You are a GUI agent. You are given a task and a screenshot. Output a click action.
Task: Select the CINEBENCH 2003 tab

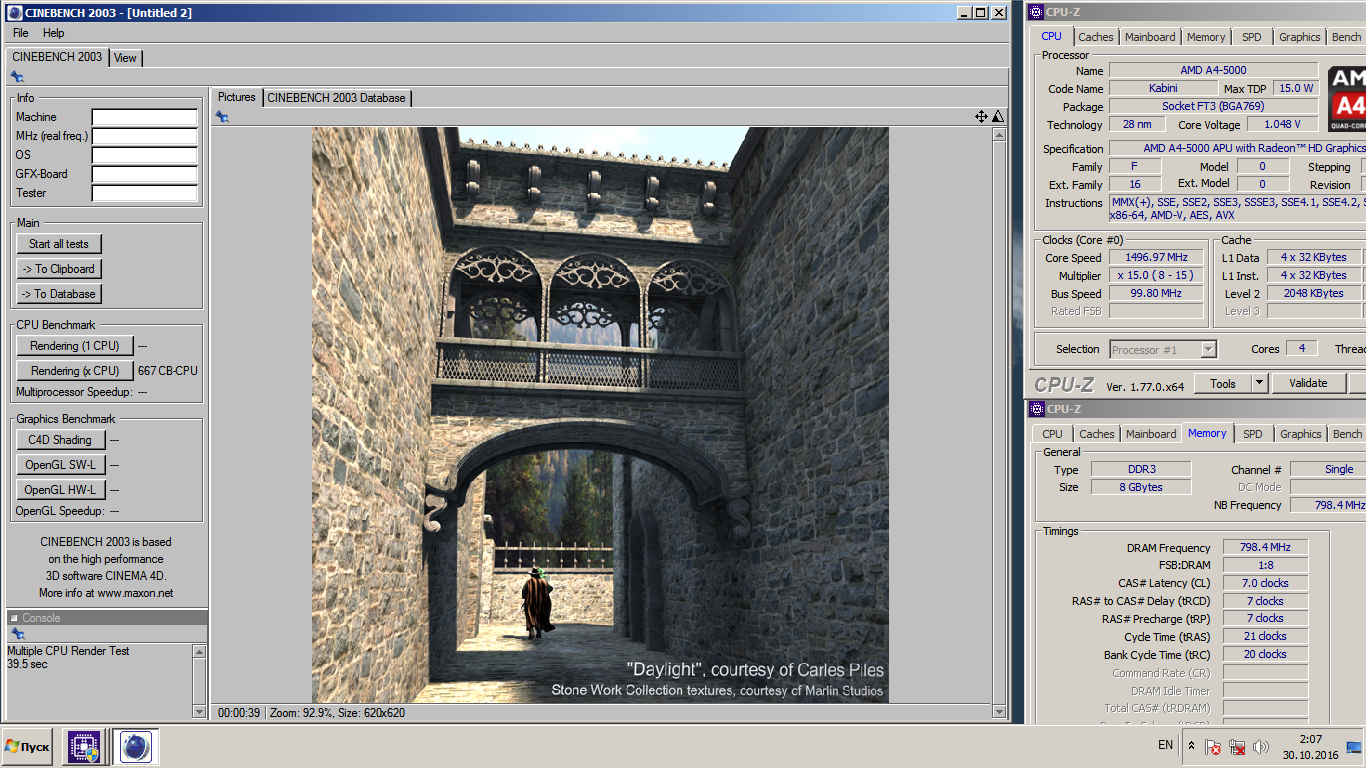pos(57,57)
